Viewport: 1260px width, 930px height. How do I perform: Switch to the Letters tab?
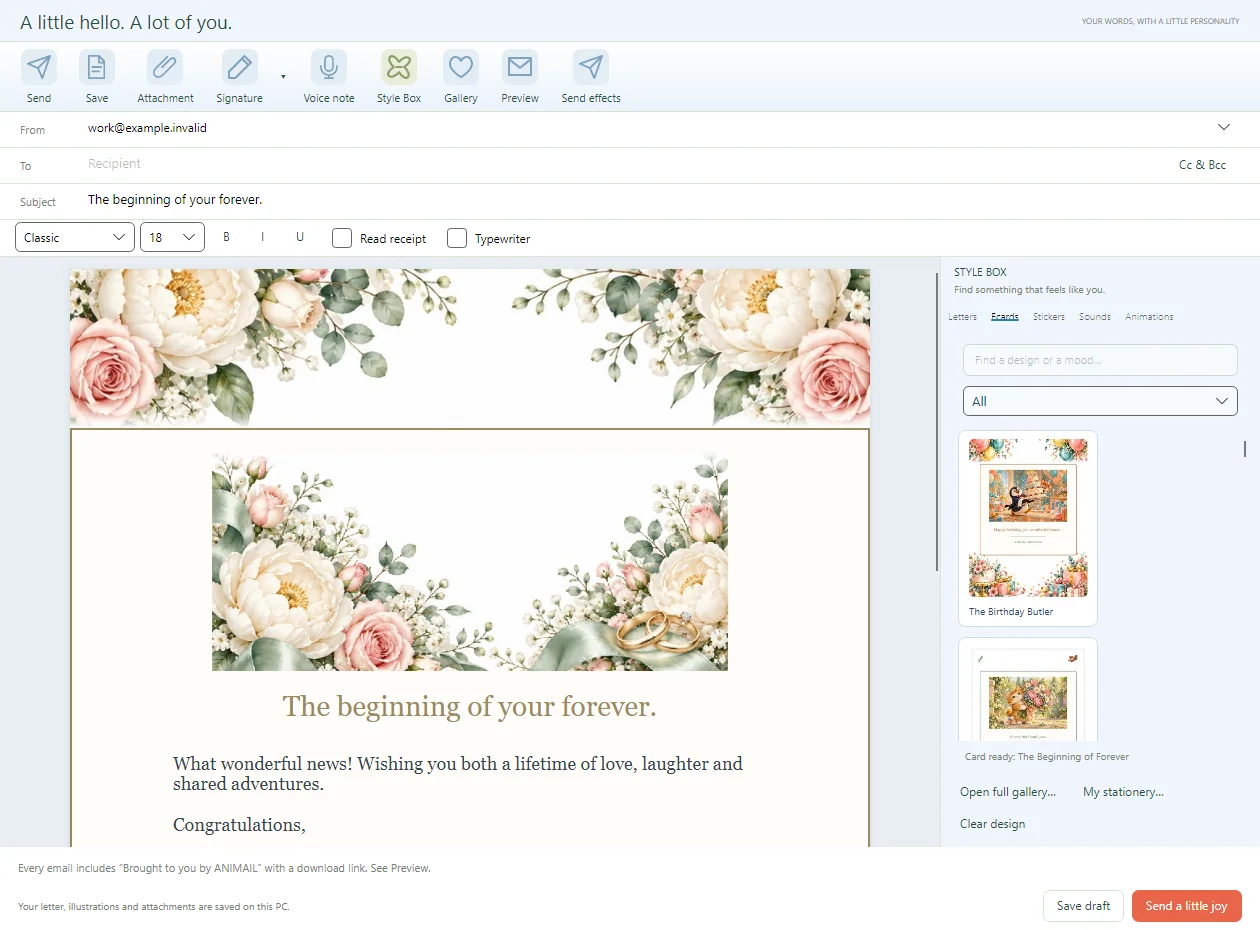coord(962,317)
